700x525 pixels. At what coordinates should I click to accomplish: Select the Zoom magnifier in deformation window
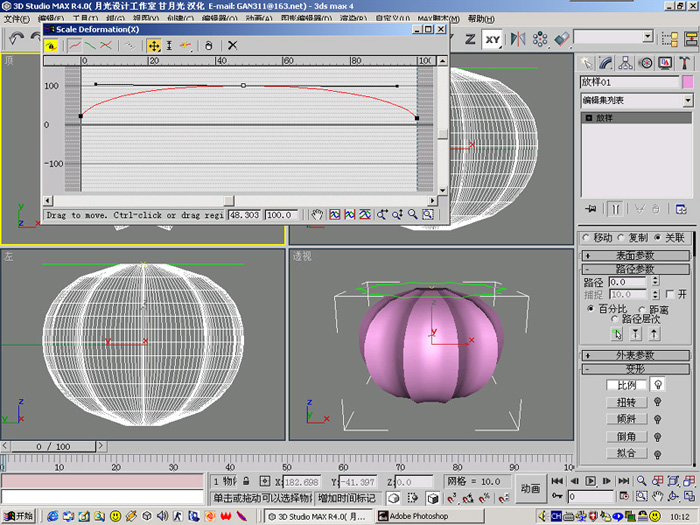pyautogui.click(x=412, y=215)
